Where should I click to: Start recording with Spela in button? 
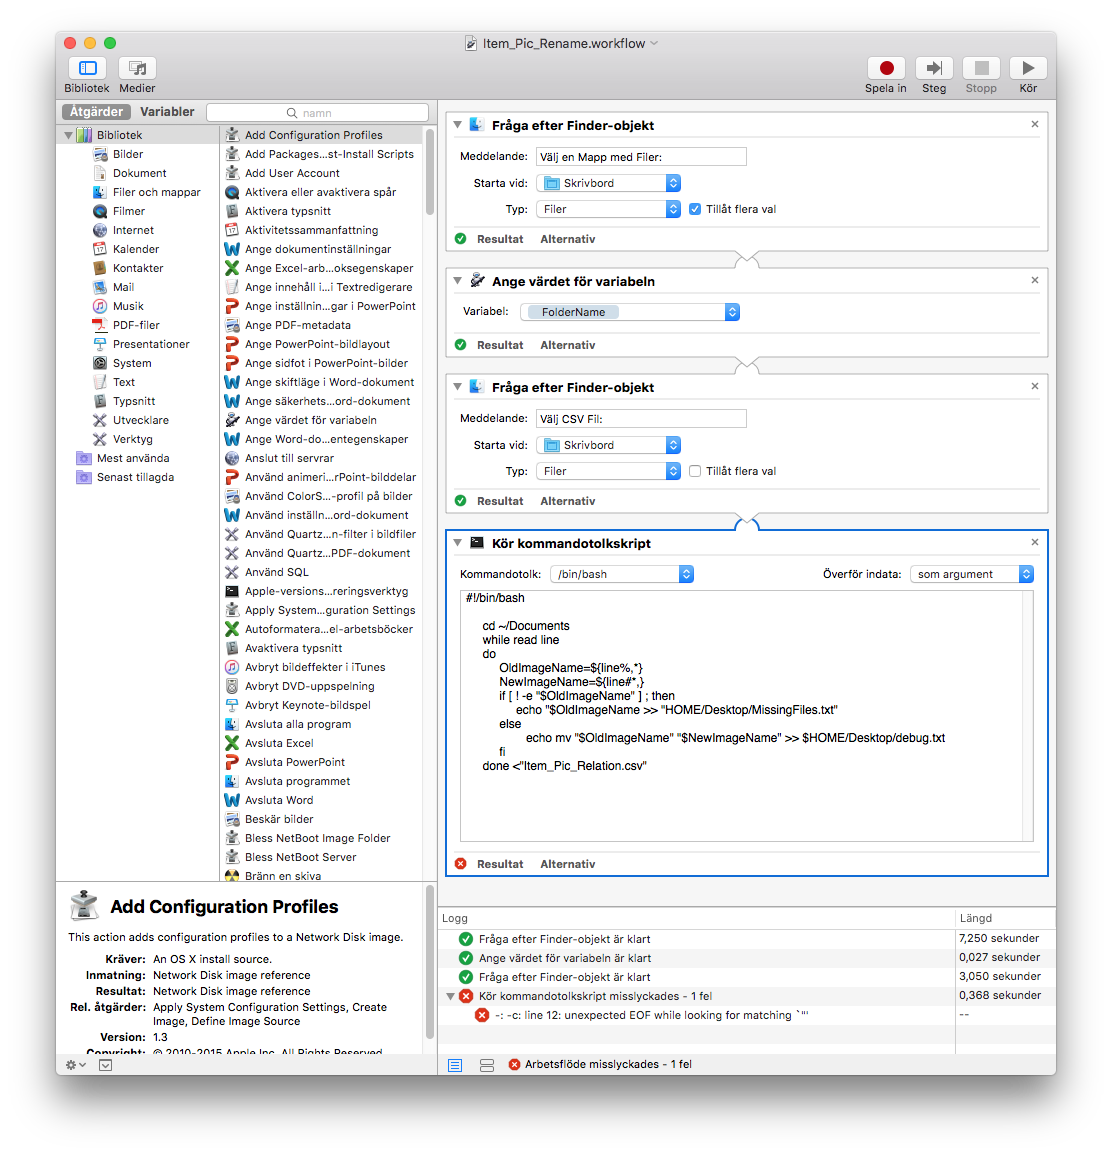click(x=886, y=69)
